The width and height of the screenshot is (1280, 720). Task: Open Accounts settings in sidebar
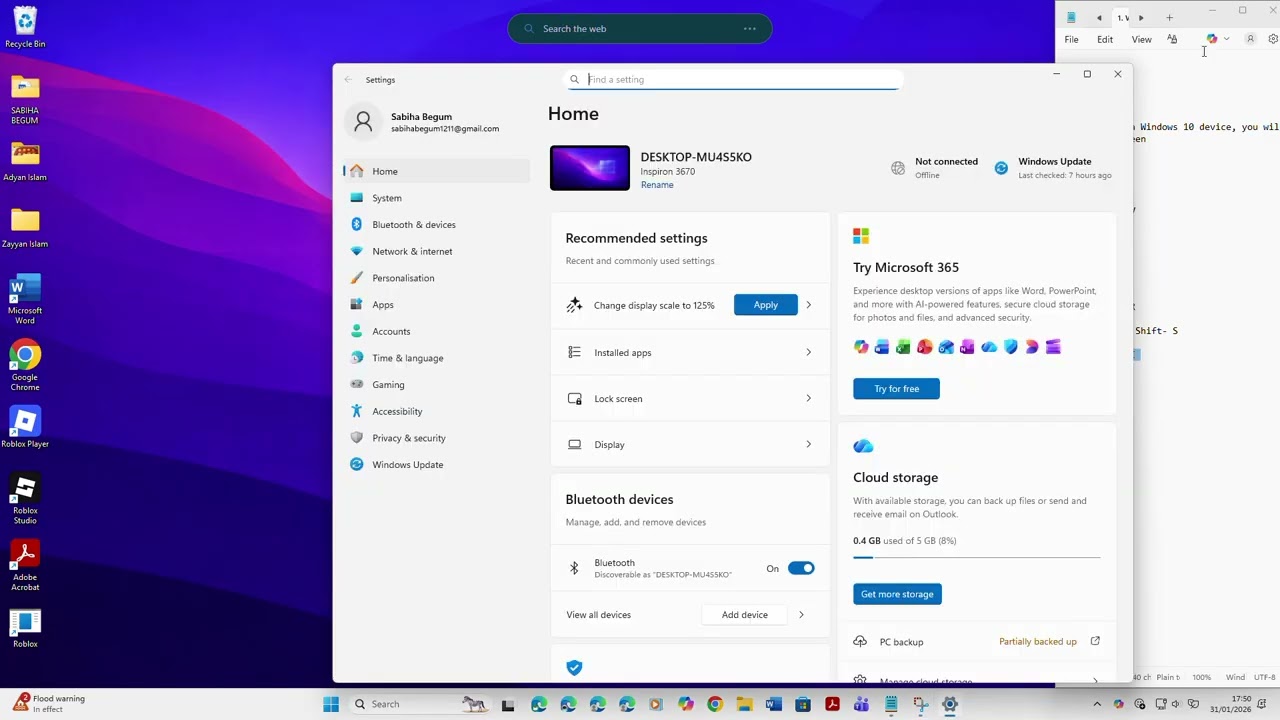coord(436,331)
